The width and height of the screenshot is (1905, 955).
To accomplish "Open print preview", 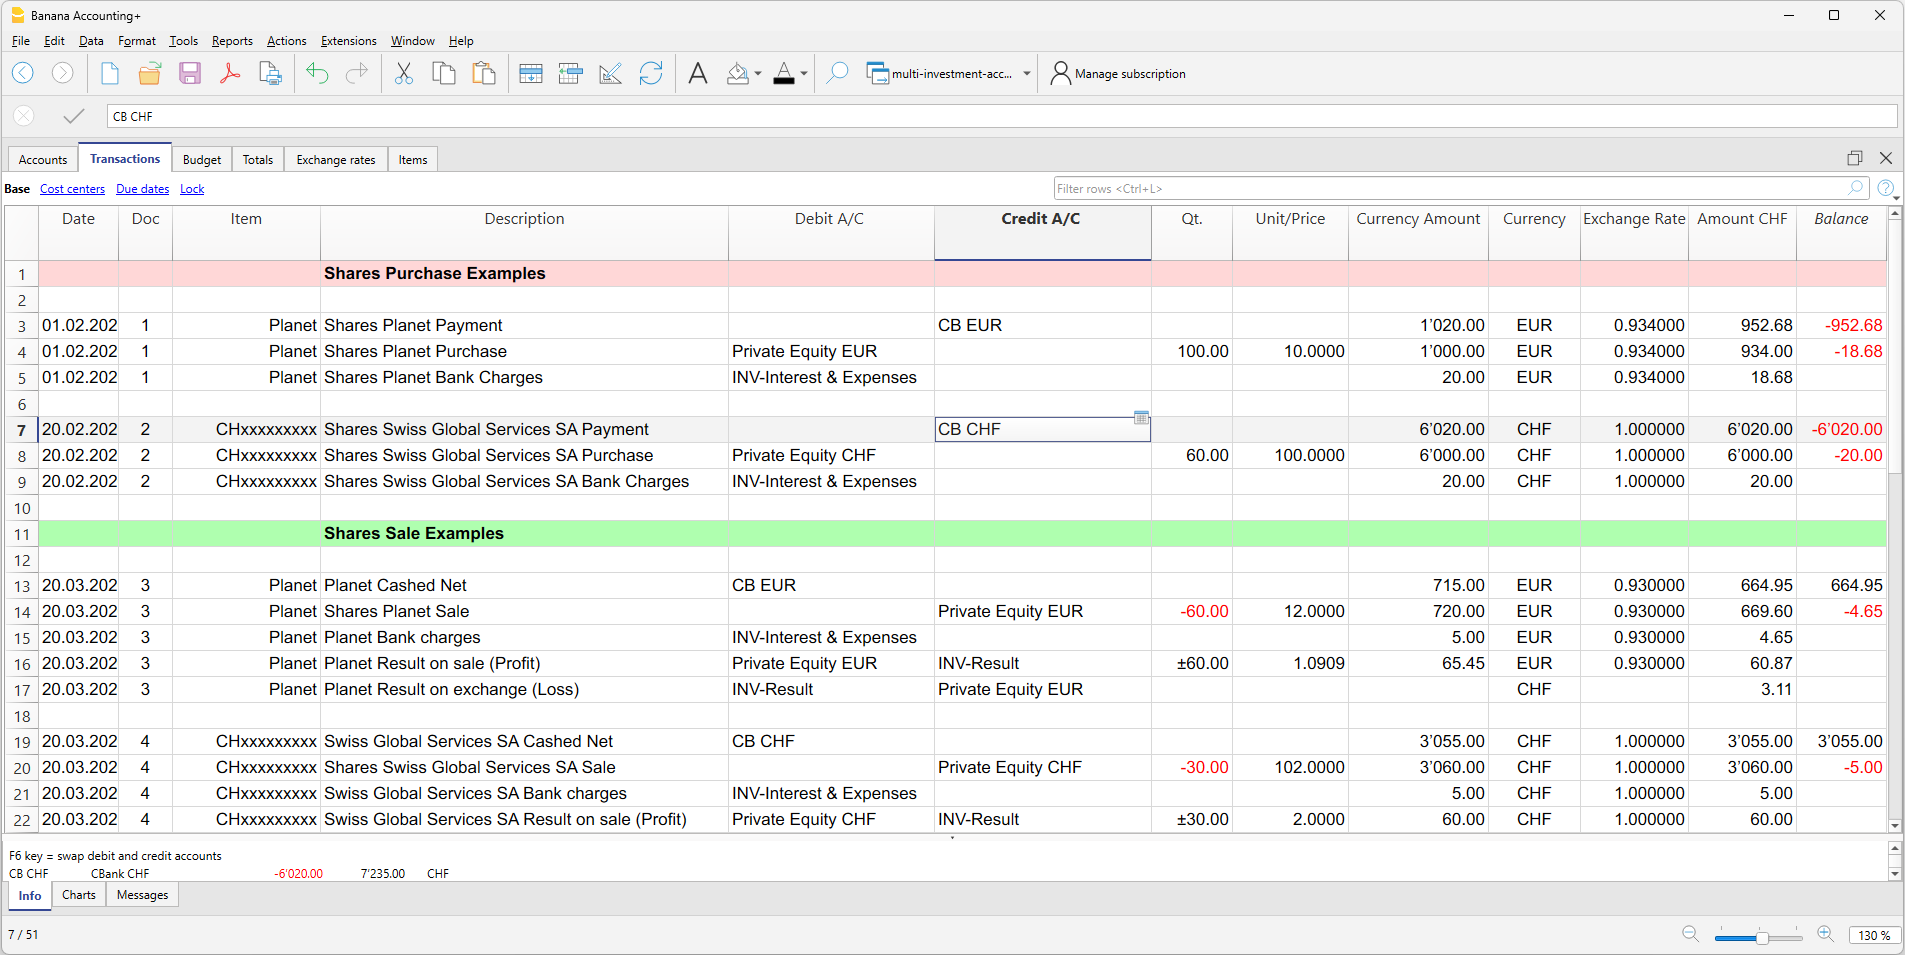I will pyautogui.click(x=270, y=73).
